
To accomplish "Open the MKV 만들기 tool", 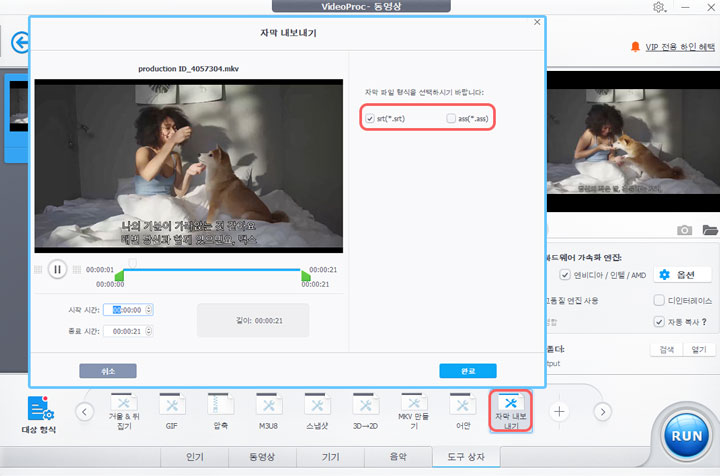I will click(x=414, y=411).
